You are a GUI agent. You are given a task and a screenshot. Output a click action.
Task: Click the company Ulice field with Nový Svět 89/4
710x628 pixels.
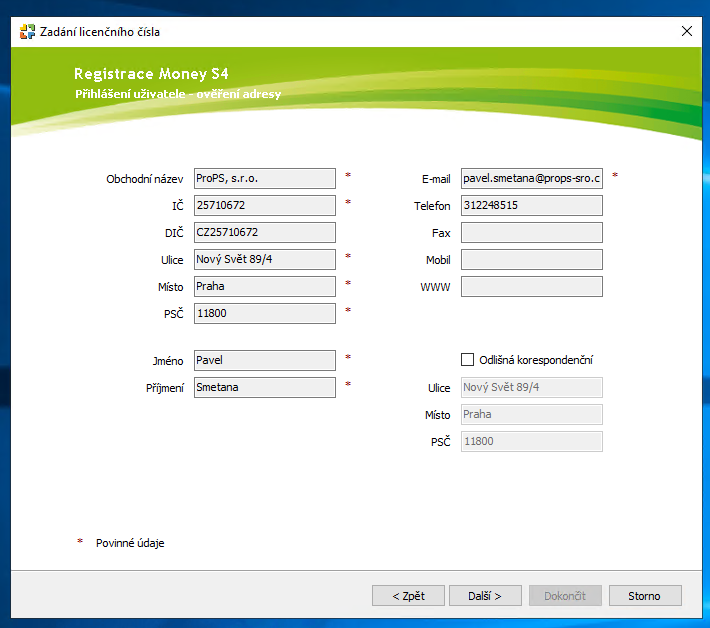(264, 260)
